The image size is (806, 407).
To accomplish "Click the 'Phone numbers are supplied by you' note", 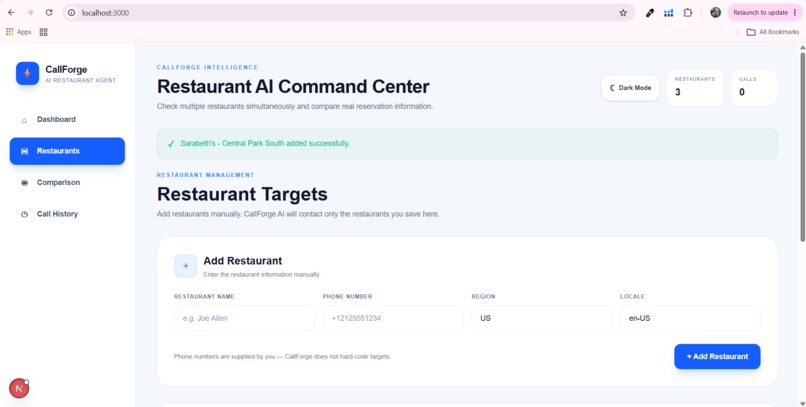I will (282, 356).
